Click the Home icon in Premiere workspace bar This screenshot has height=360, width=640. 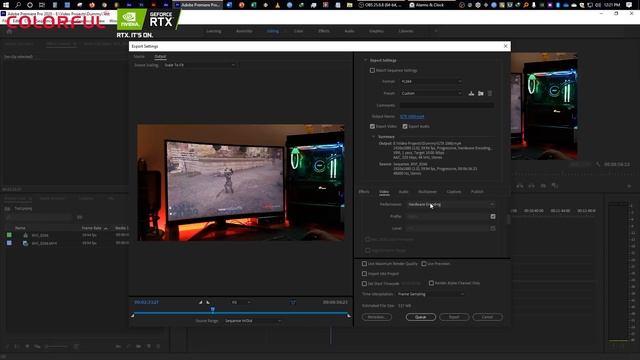click(9, 31)
